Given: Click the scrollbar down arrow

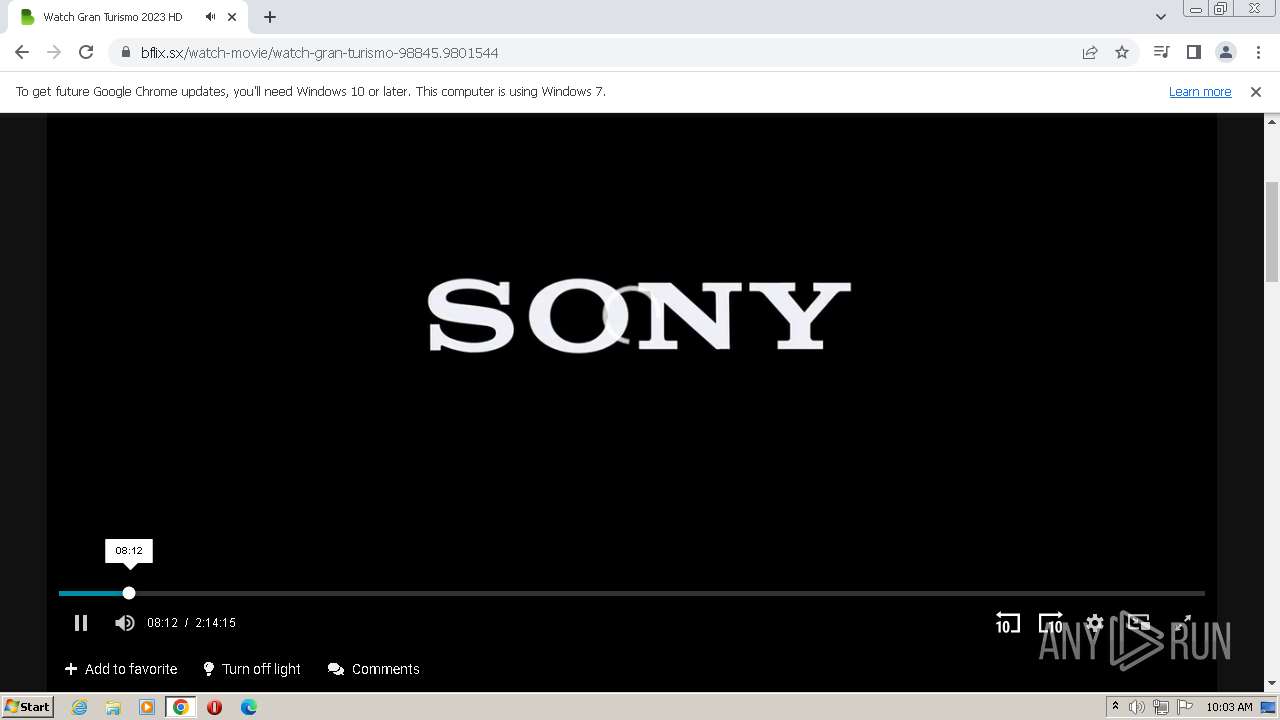Looking at the screenshot, I should point(1272,684).
